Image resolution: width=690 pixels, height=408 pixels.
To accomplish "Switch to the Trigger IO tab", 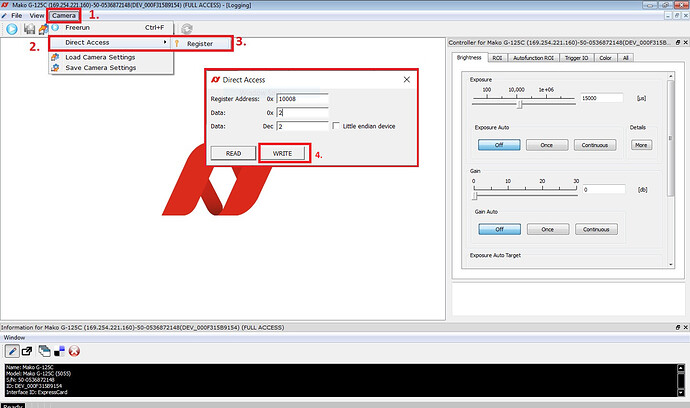I will point(576,58).
